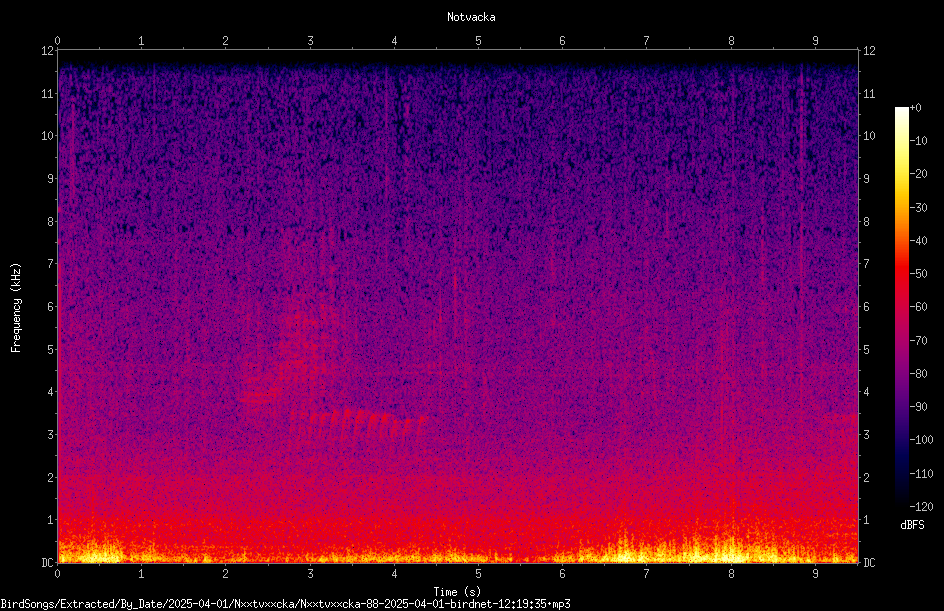This screenshot has width=944, height=611.
Task: Select the 4 second marker on bottom axis
Action: [x=394, y=574]
